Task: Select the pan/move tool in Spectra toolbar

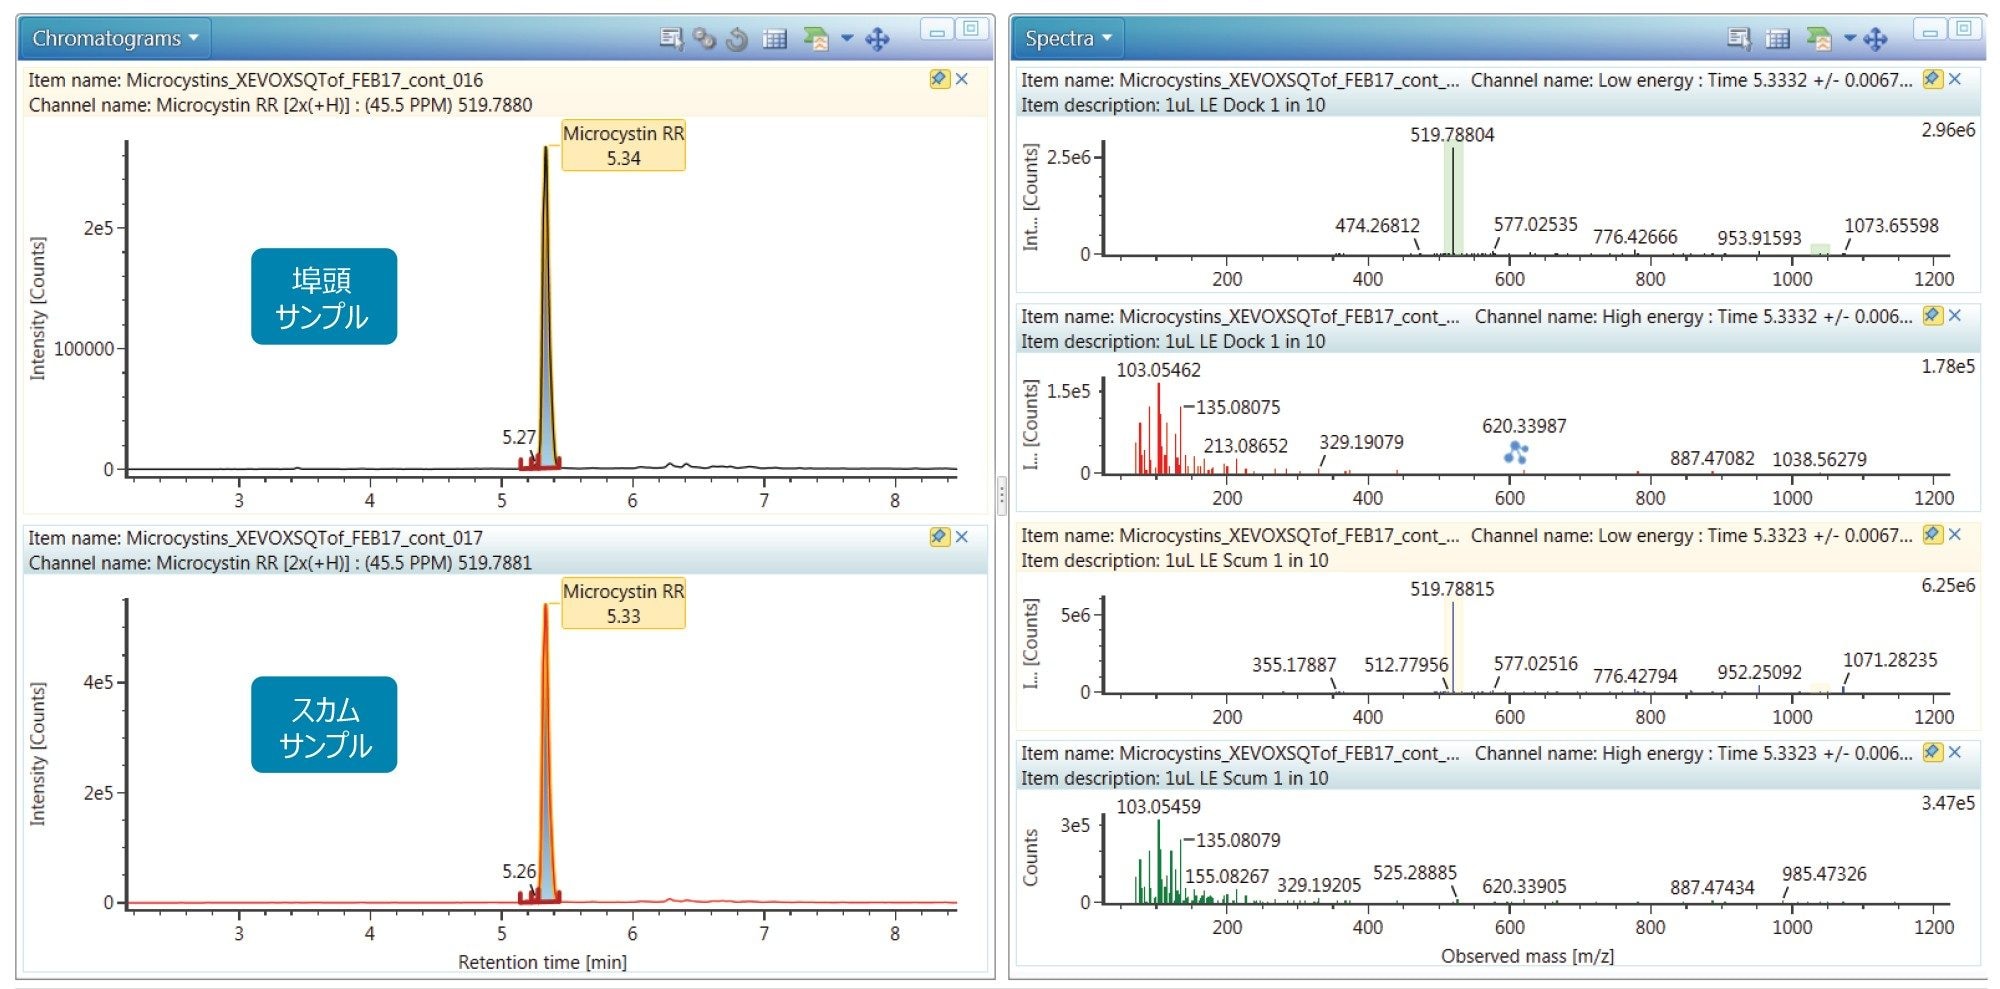Action: pos(1876,39)
